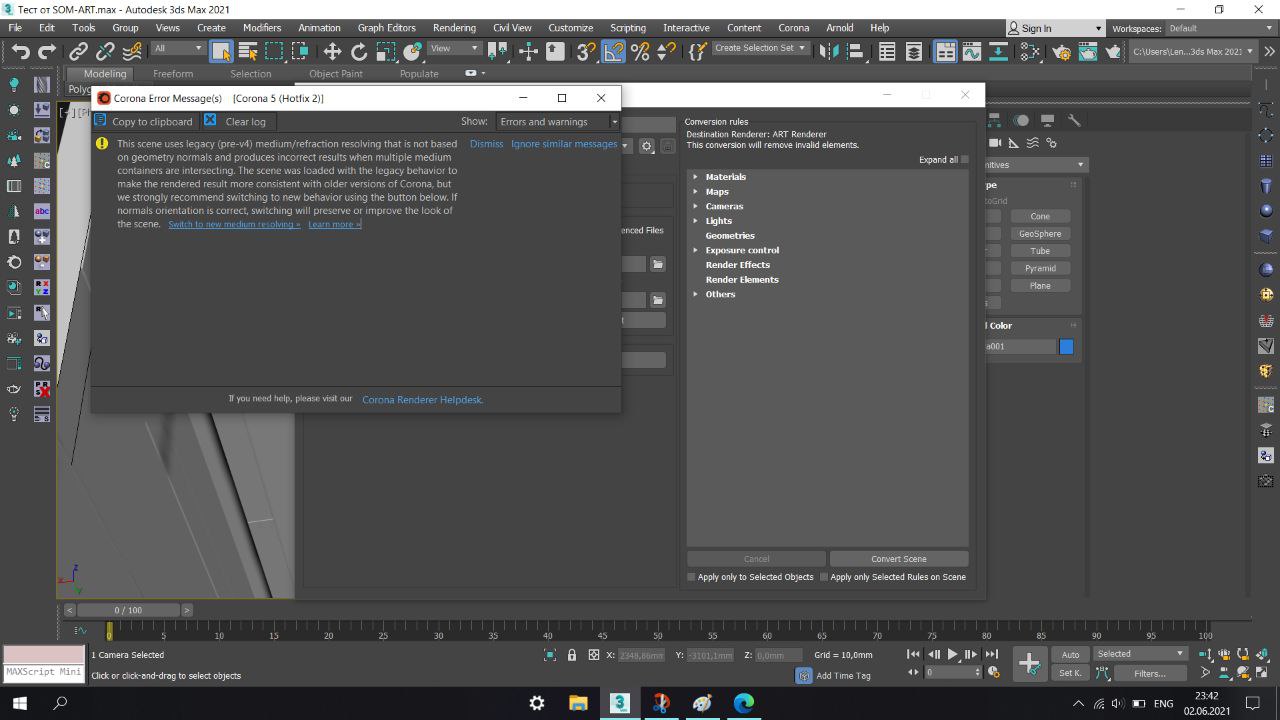
Task: Toggle Window/Crossing selection mode
Action: pyautogui.click(x=300, y=51)
